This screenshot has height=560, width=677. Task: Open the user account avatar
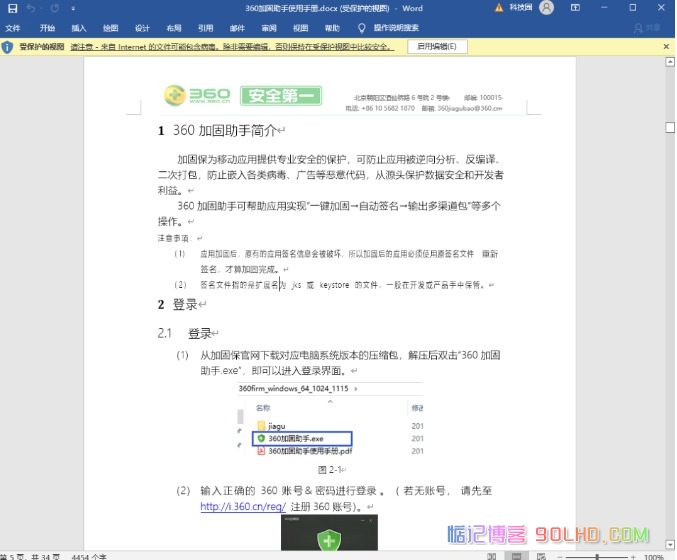pos(546,8)
